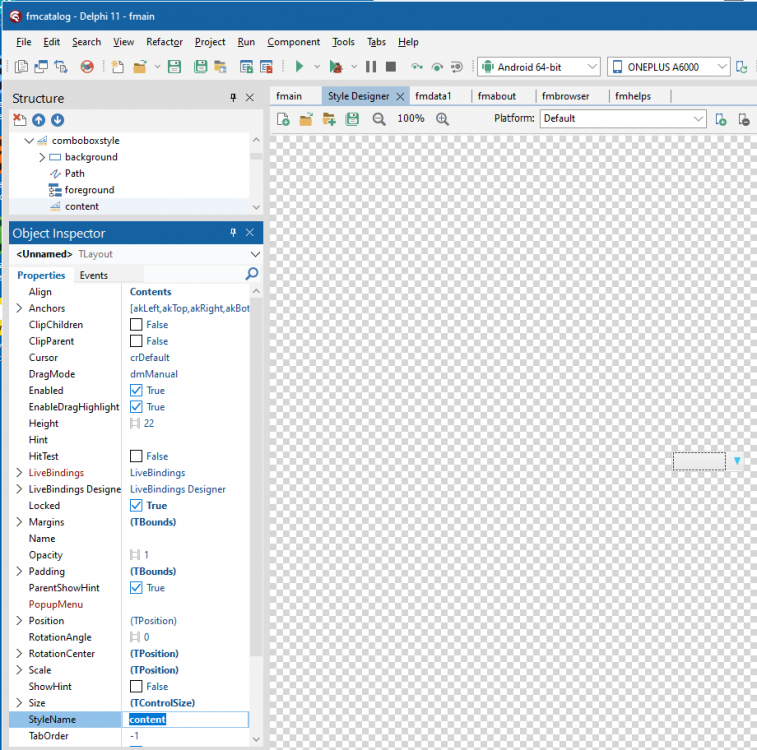Screen dimensions: 757x750
Task: Uncheck the Enabled property checkbox
Action: 136,390
